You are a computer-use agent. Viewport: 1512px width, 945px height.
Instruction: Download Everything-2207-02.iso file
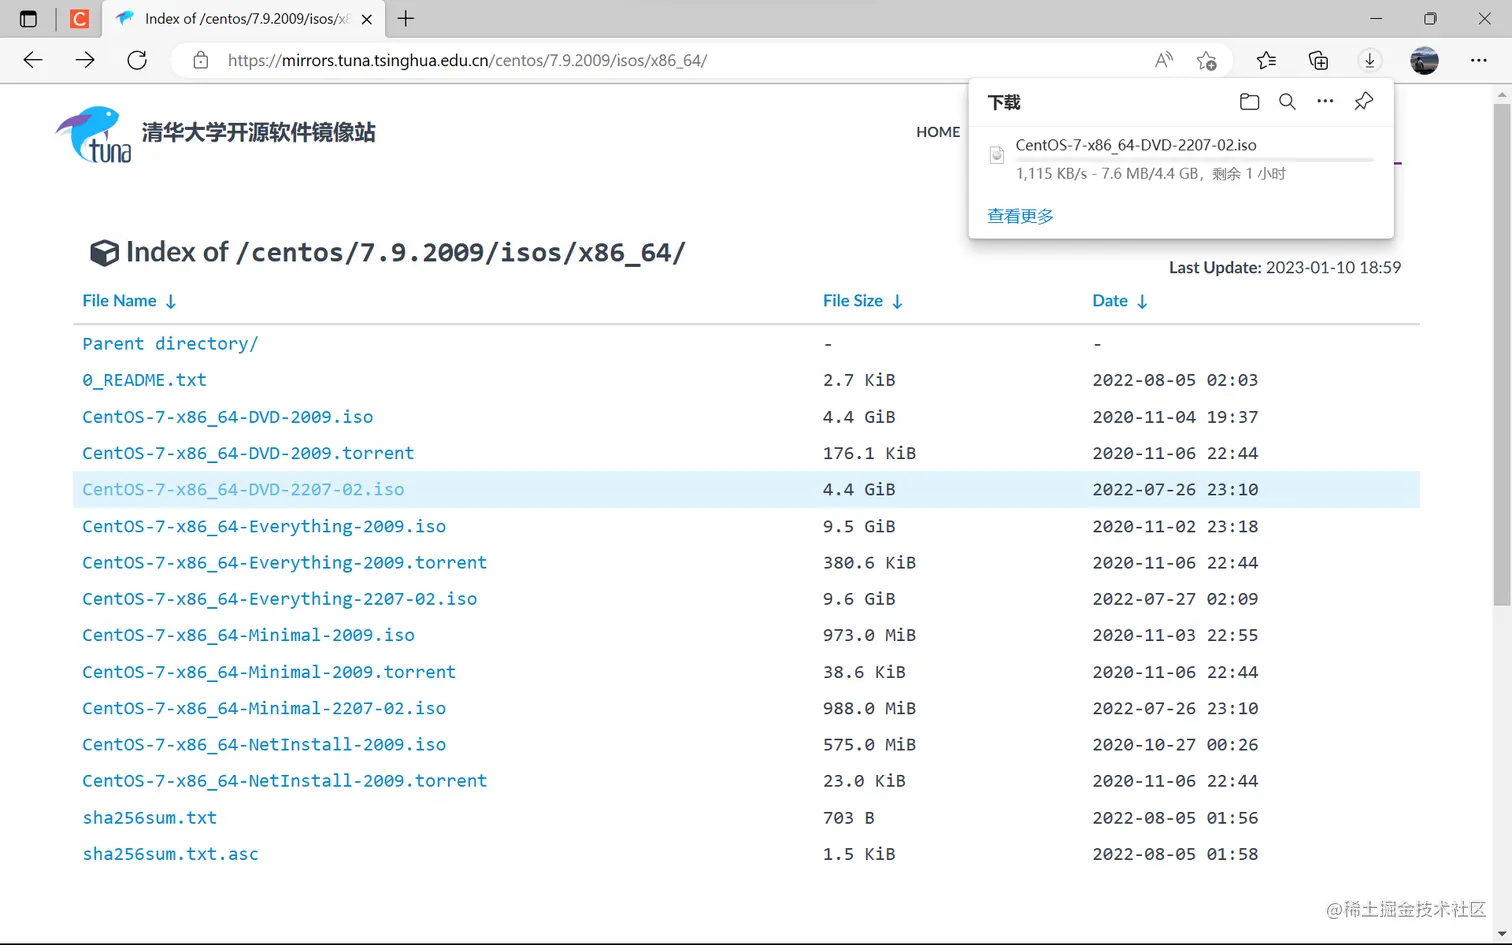click(x=279, y=599)
